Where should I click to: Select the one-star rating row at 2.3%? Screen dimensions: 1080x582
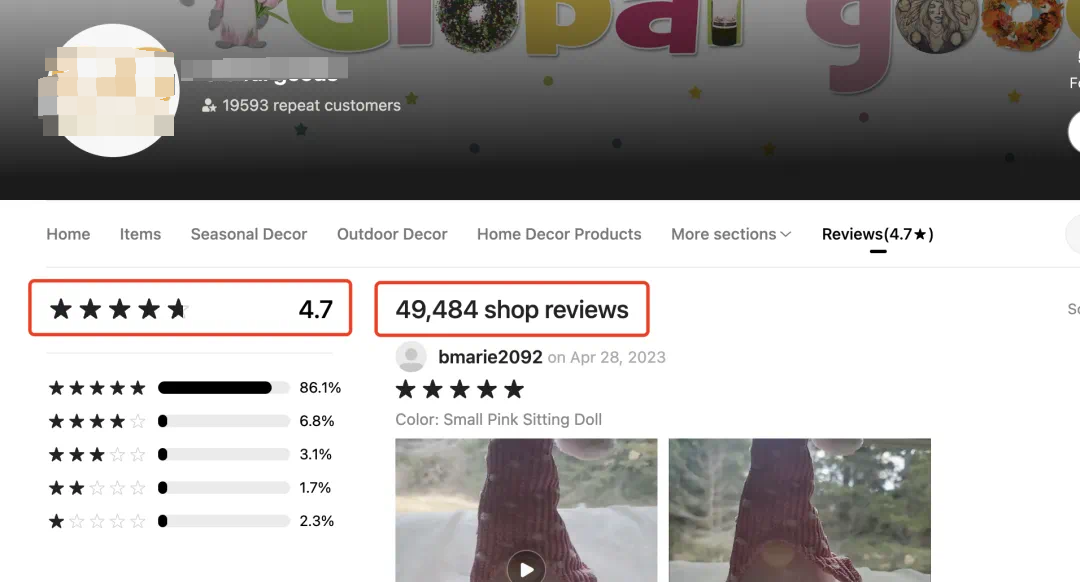point(191,521)
